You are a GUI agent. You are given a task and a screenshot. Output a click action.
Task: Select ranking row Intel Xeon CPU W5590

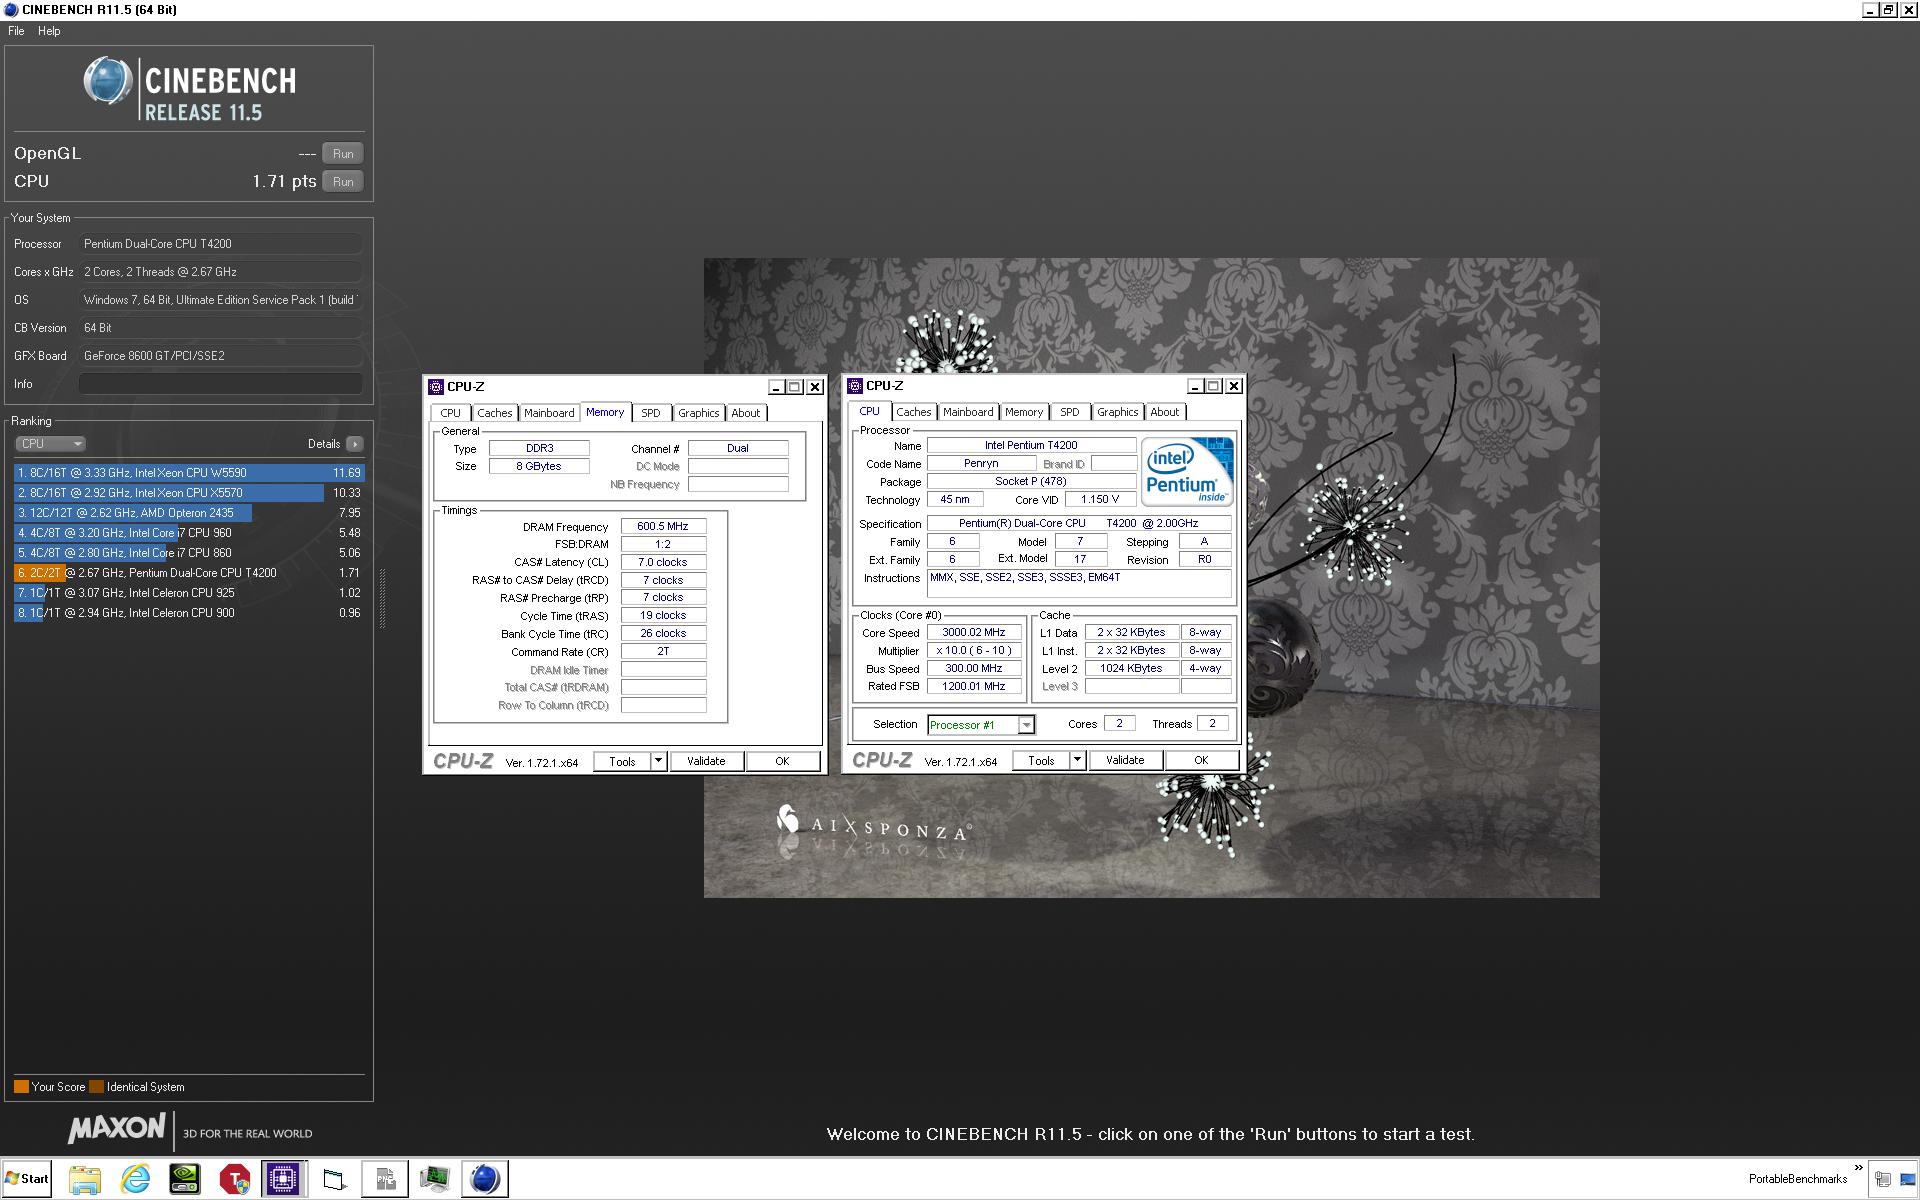point(189,473)
